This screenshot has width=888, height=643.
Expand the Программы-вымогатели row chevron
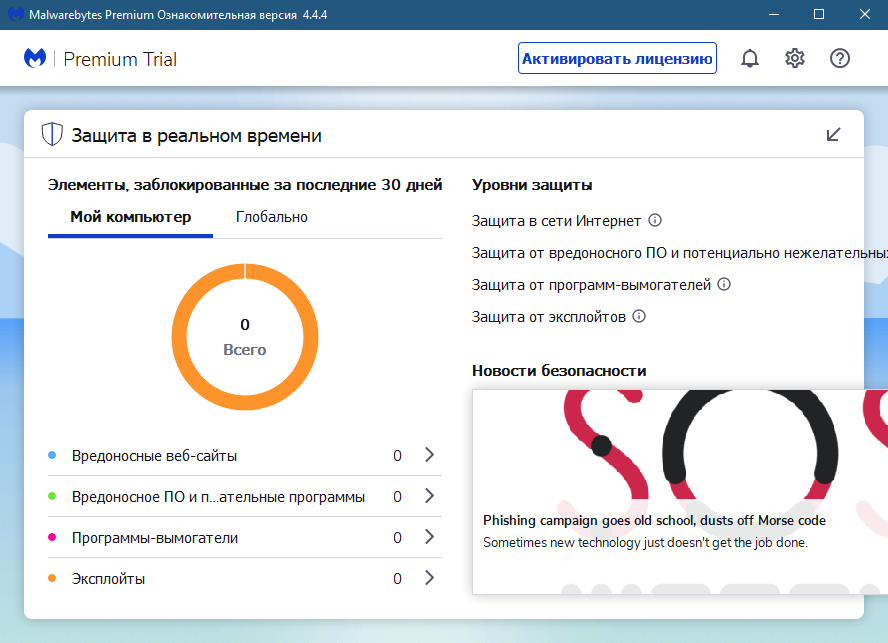pyautogui.click(x=429, y=536)
